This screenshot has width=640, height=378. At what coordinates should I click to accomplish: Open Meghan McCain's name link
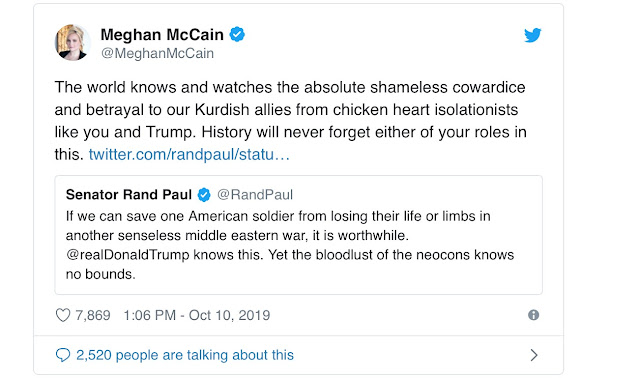coord(162,35)
